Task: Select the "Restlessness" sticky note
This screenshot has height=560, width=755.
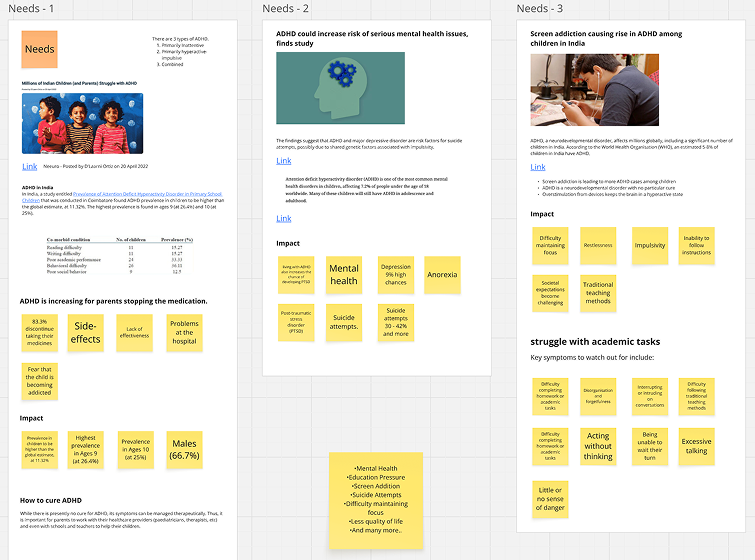Action: coord(598,245)
